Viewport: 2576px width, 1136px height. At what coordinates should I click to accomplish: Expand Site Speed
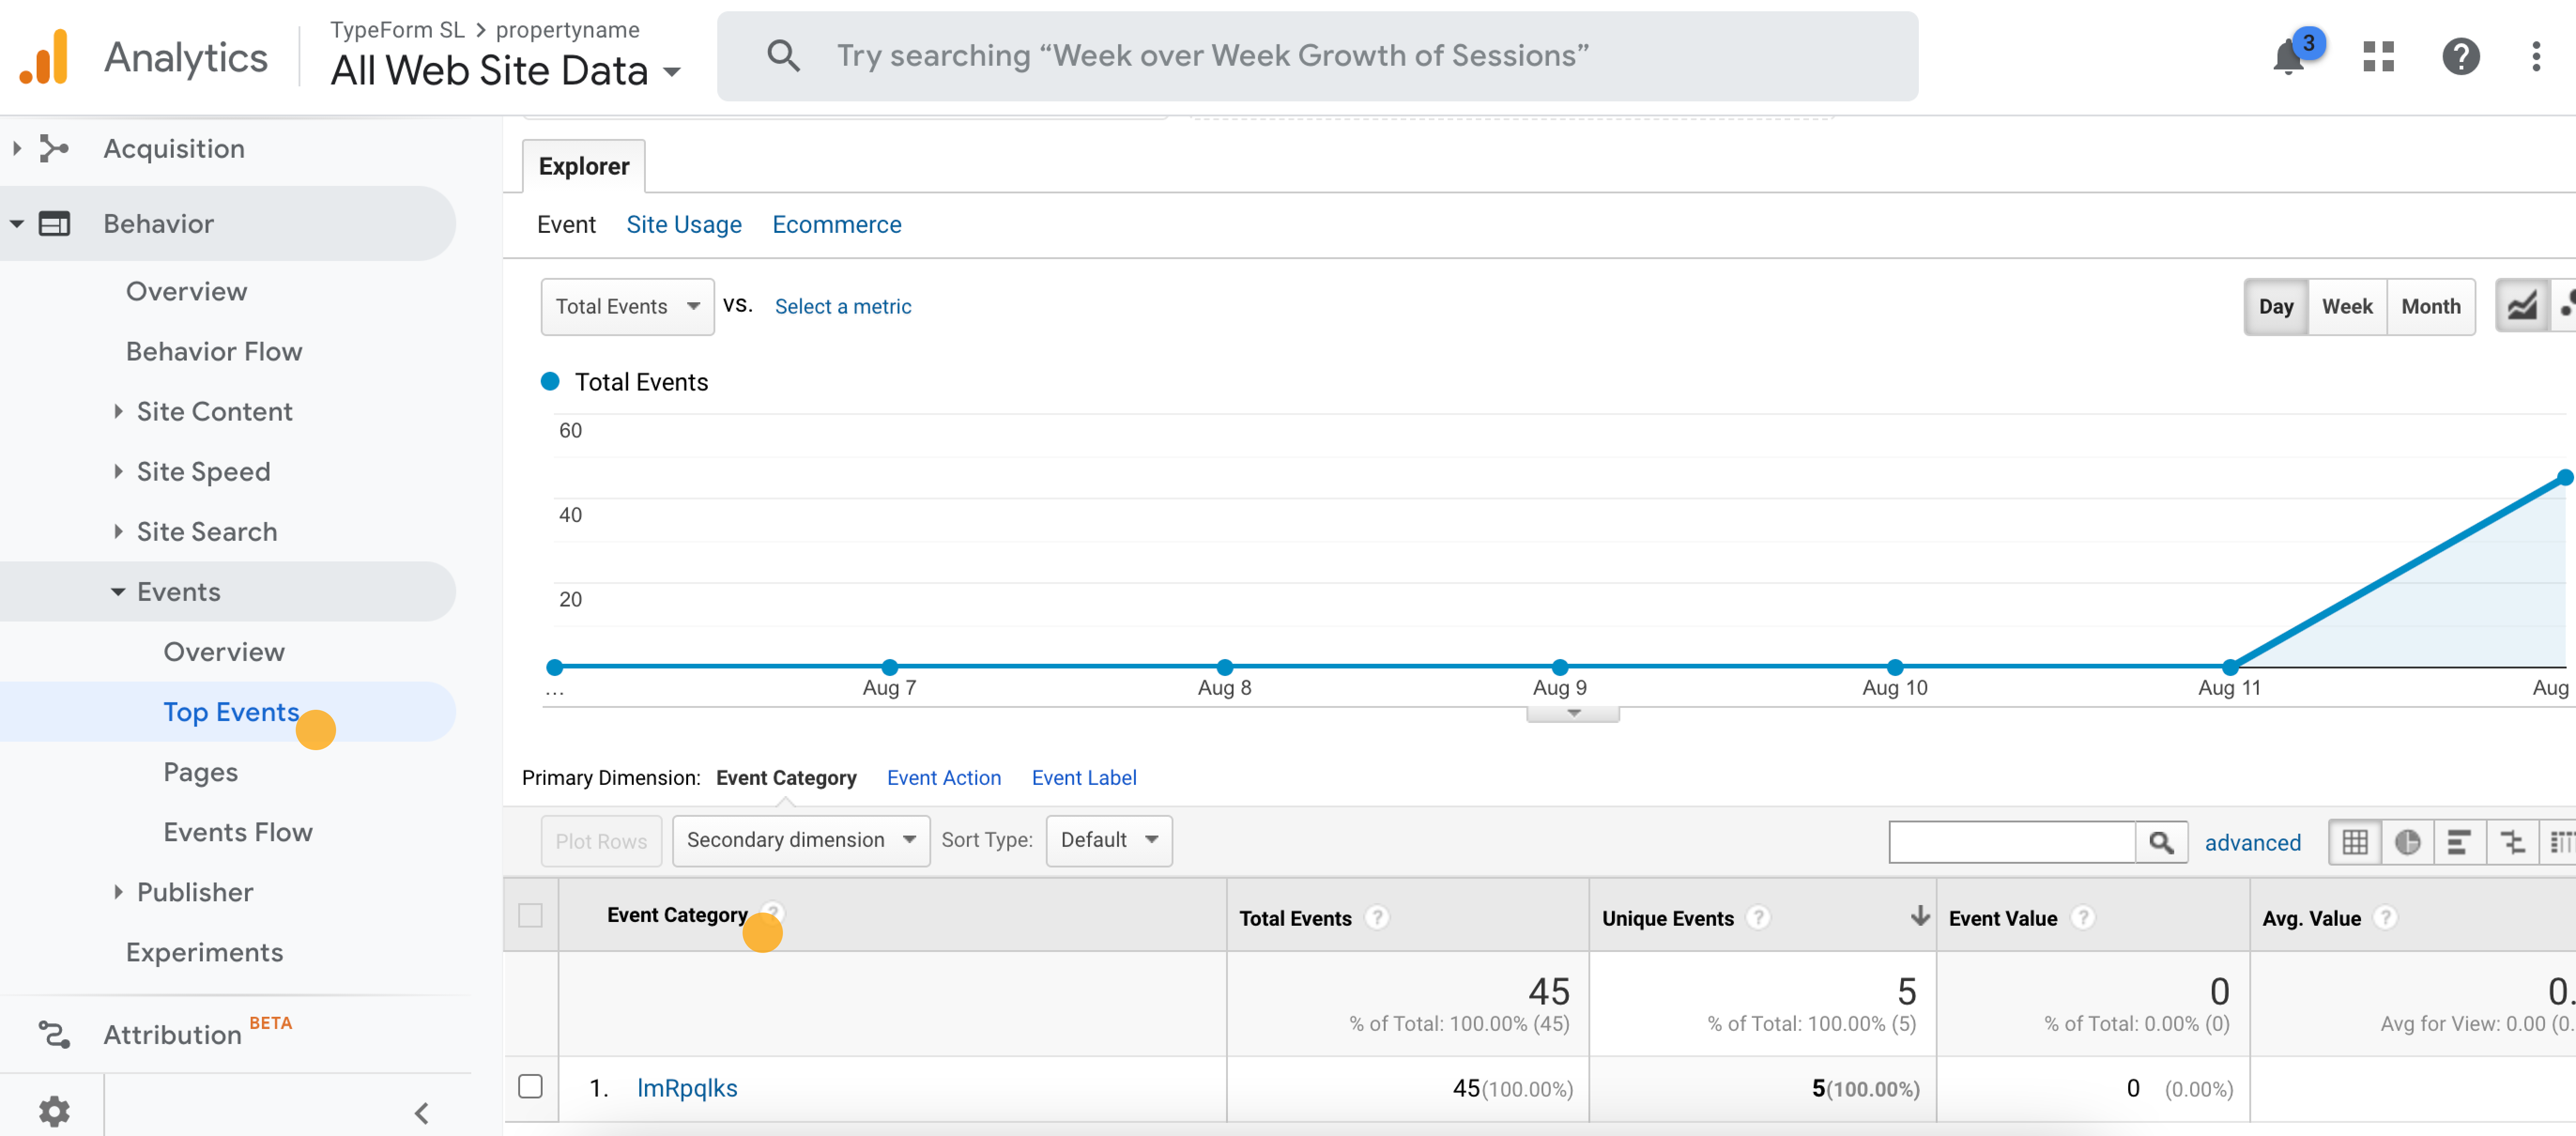point(118,471)
